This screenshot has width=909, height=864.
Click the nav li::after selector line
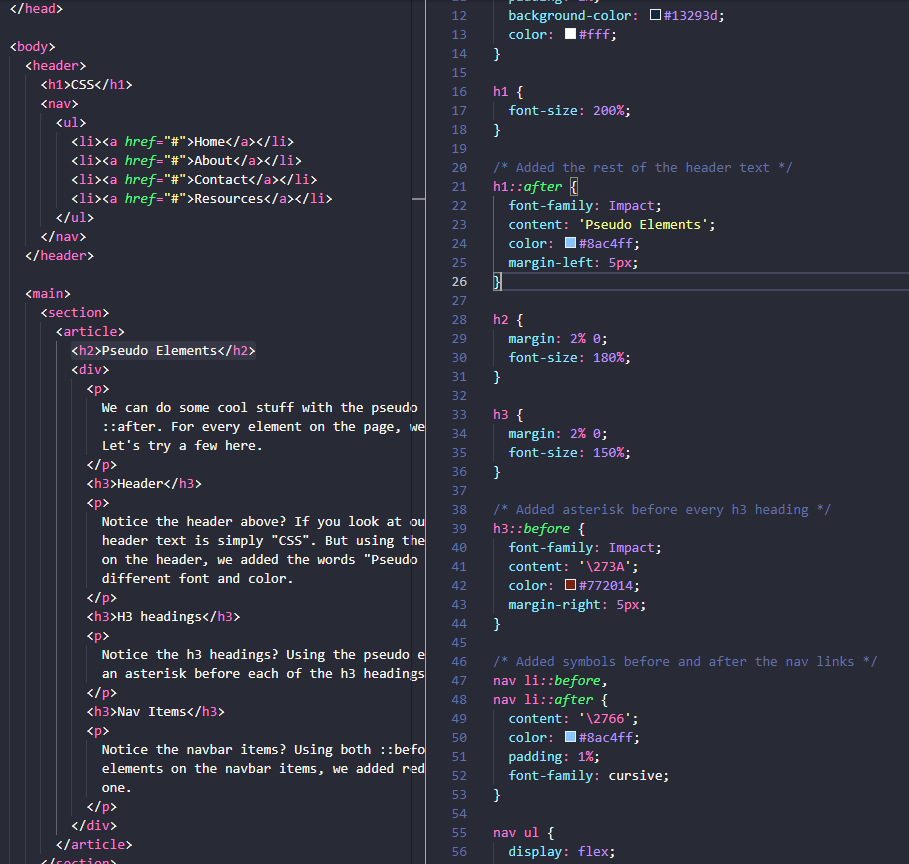550,699
